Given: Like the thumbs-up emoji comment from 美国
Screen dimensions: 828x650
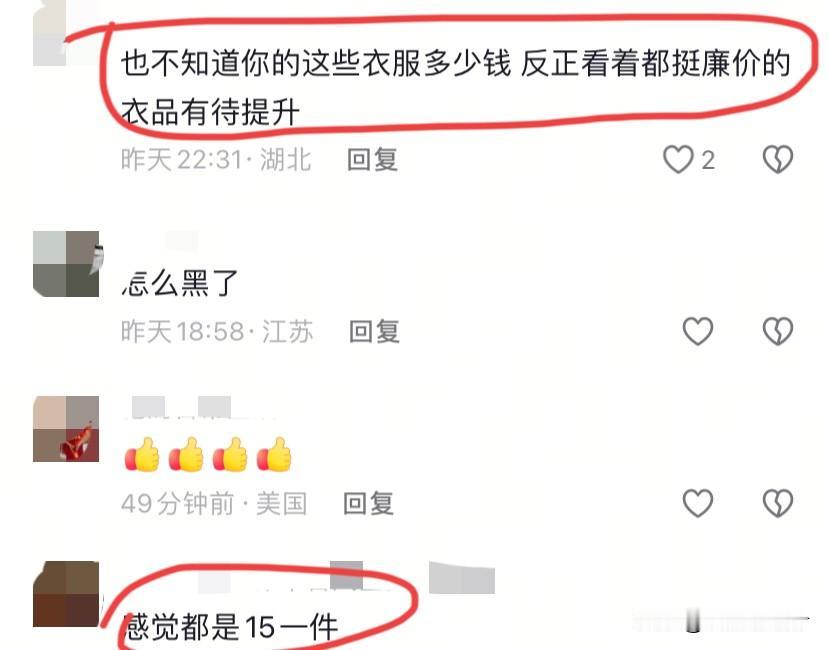Looking at the screenshot, I should 698,503.
